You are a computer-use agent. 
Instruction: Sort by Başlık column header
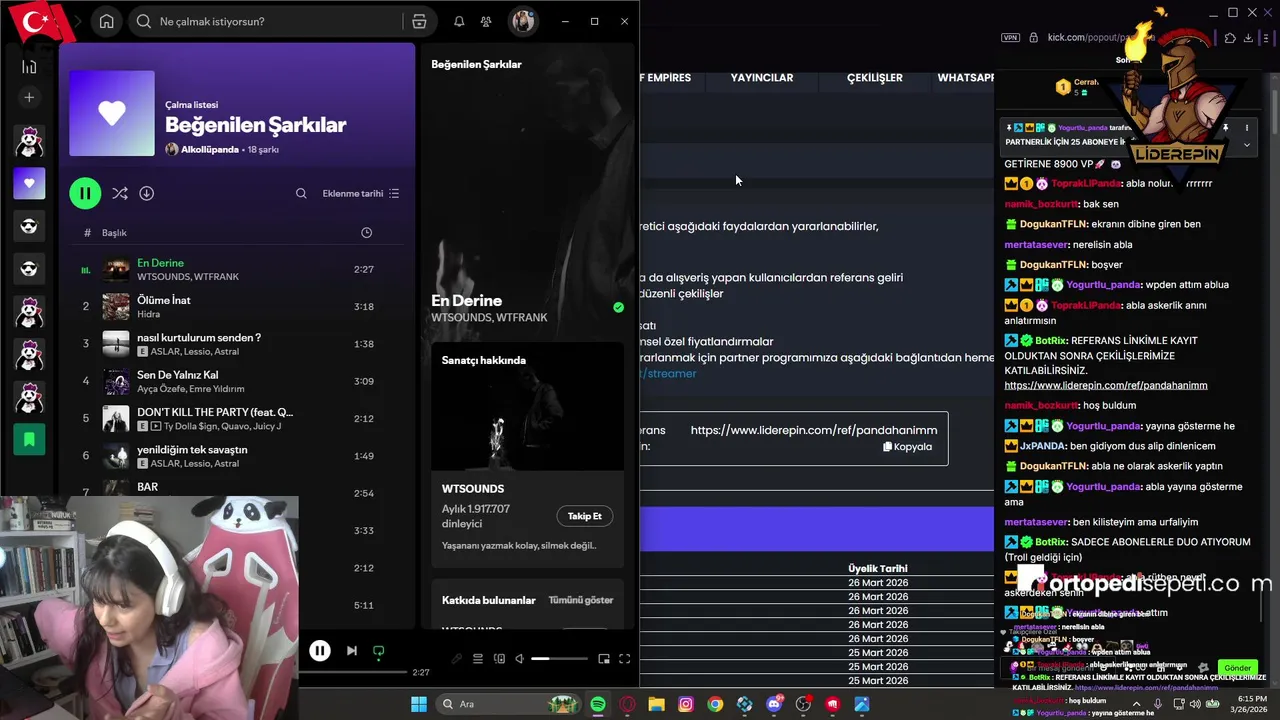(x=114, y=232)
